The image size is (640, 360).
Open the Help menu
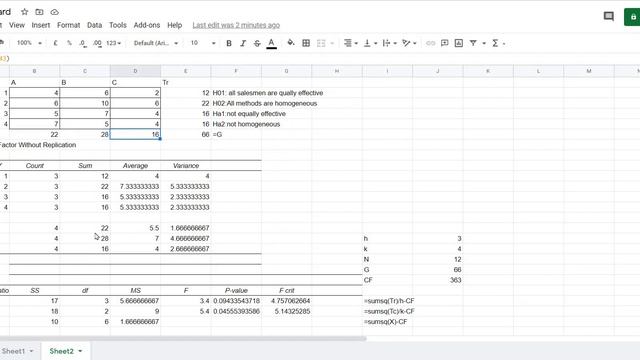[x=174, y=25]
